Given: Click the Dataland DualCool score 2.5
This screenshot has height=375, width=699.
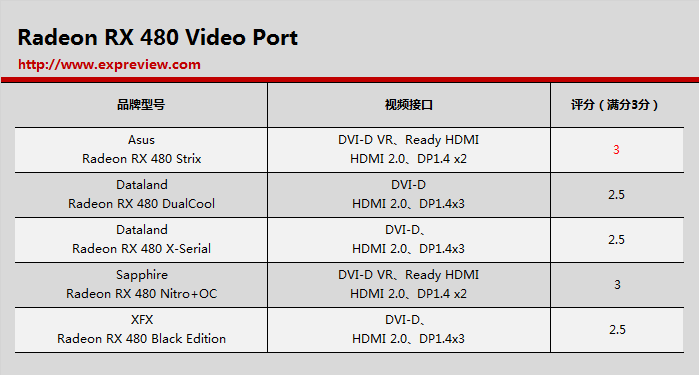Looking at the screenshot, I should tap(616, 195).
